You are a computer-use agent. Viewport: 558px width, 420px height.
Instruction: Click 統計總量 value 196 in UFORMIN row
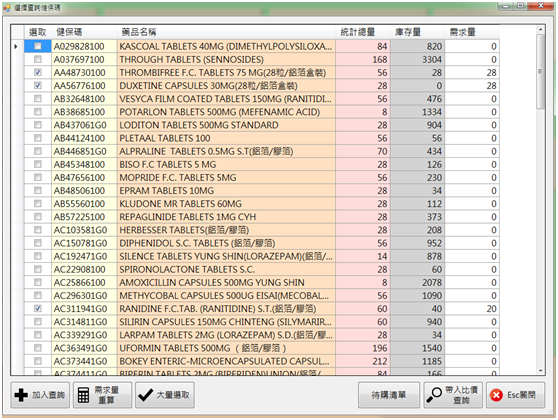click(x=363, y=348)
